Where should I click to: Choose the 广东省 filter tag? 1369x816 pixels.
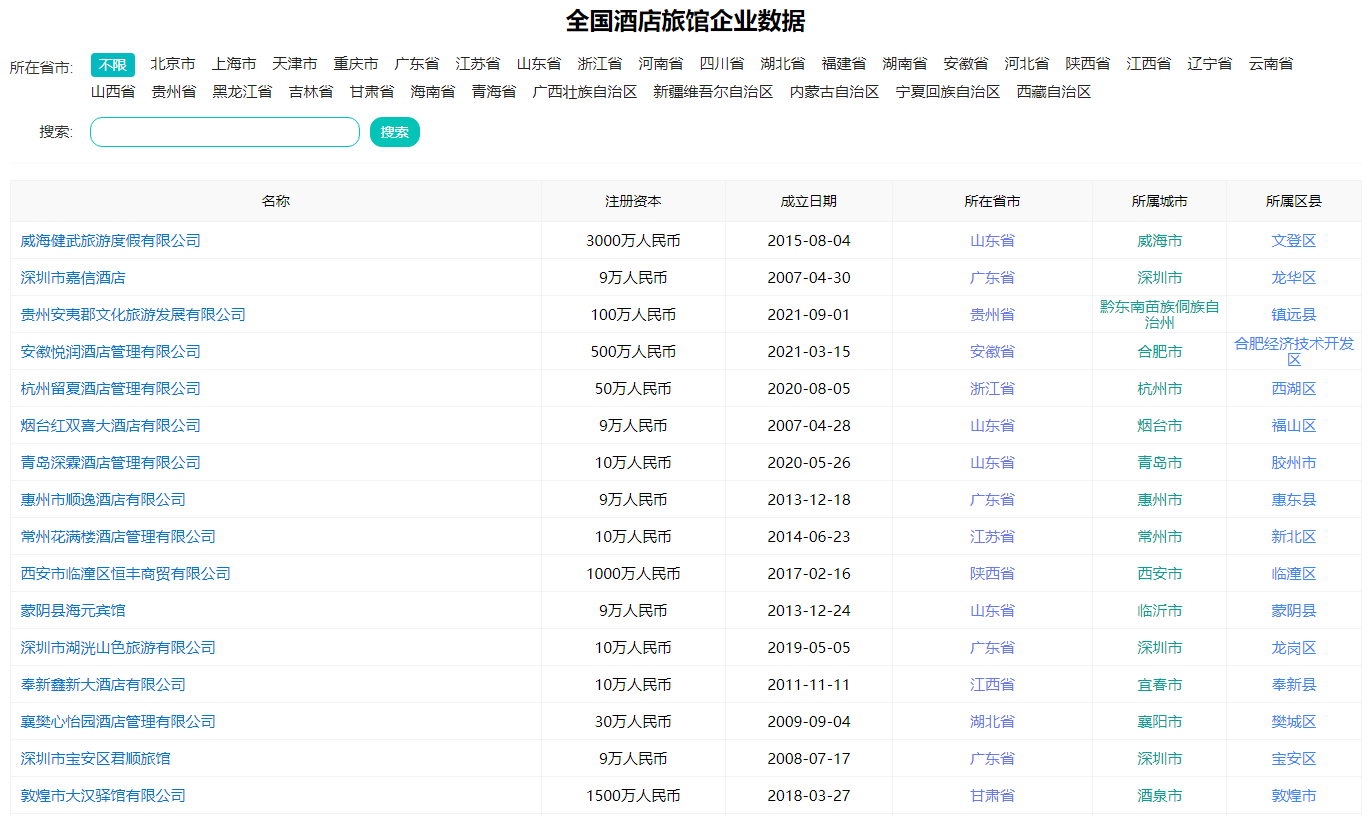coord(417,64)
